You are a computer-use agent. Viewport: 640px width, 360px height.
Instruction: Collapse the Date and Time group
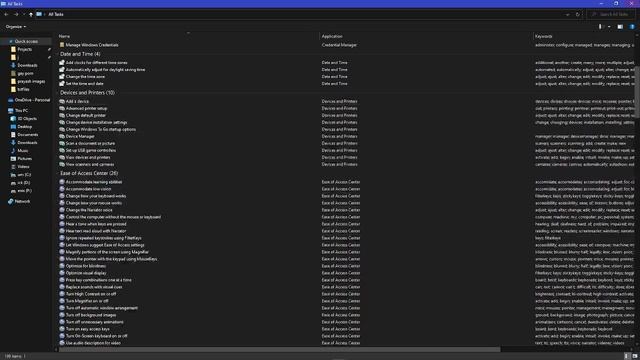coord(80,54)
